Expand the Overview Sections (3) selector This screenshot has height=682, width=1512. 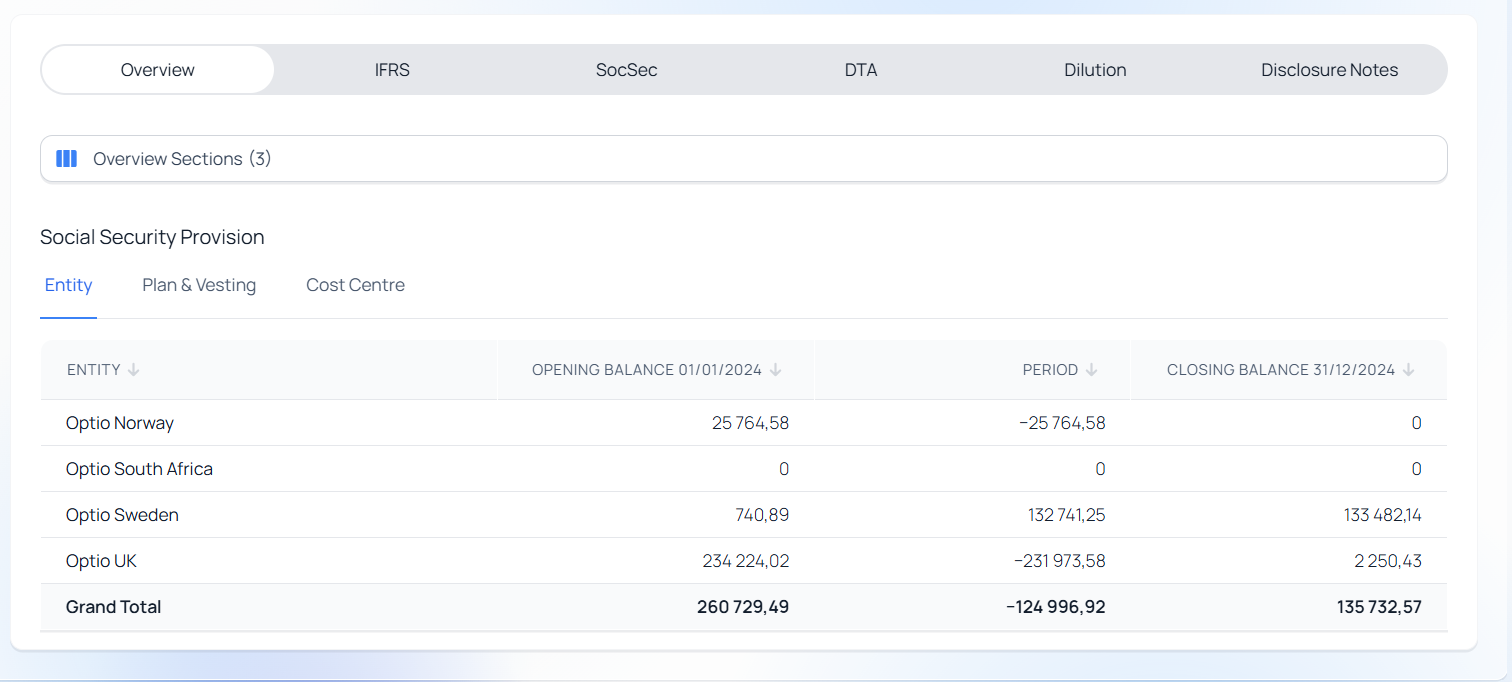[743, 159]
